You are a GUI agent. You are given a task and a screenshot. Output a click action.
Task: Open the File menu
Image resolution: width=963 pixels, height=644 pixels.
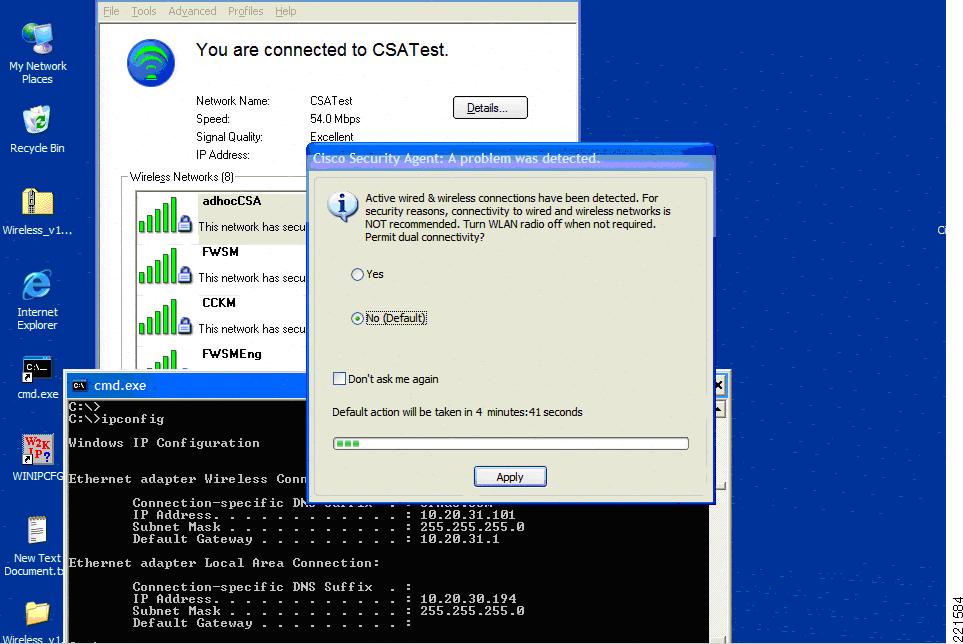[111, 11]
